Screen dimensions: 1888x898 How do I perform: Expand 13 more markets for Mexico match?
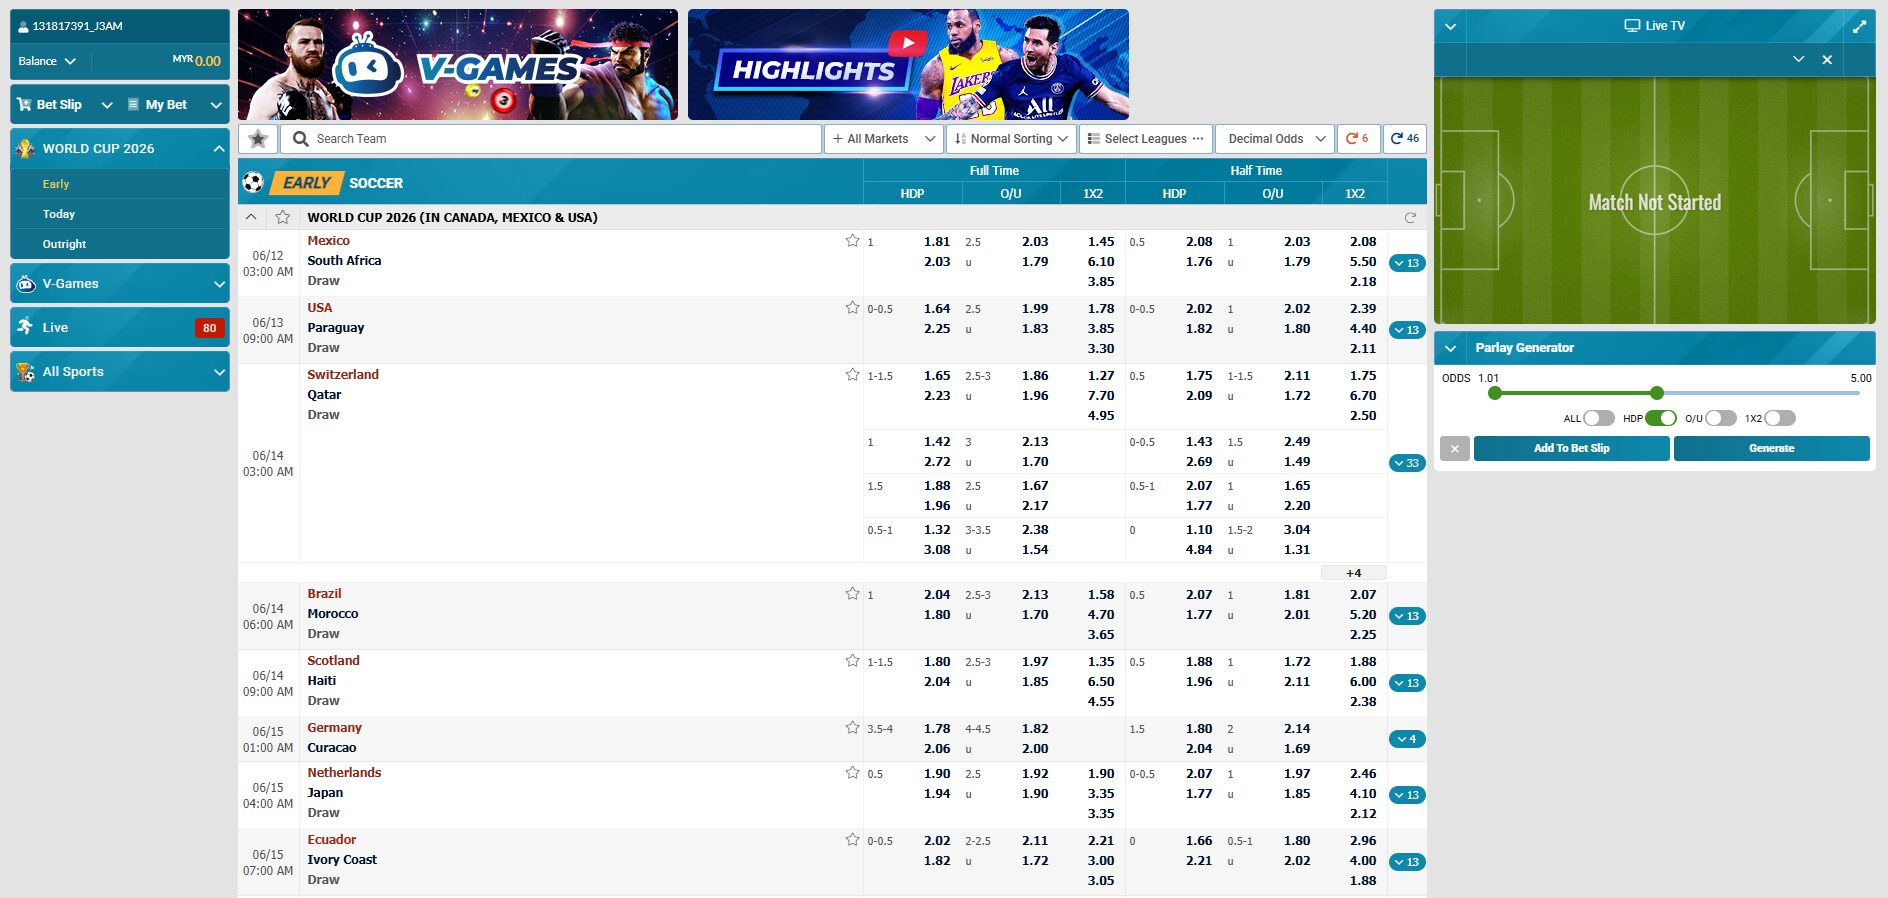pos(1407,263)
